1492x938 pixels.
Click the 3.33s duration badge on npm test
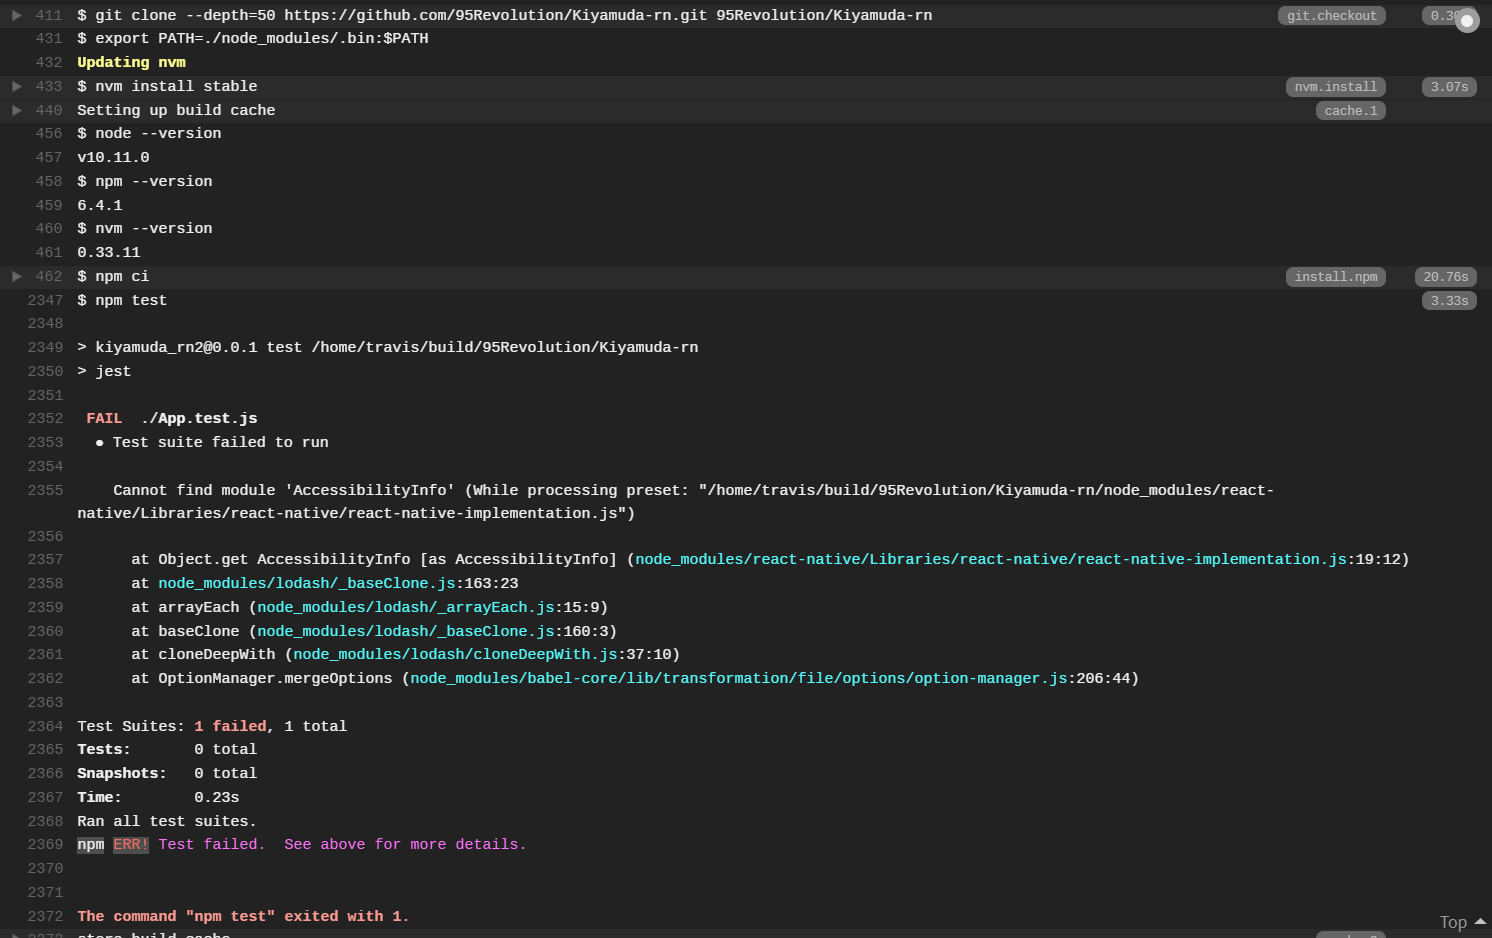point(1449,301)
